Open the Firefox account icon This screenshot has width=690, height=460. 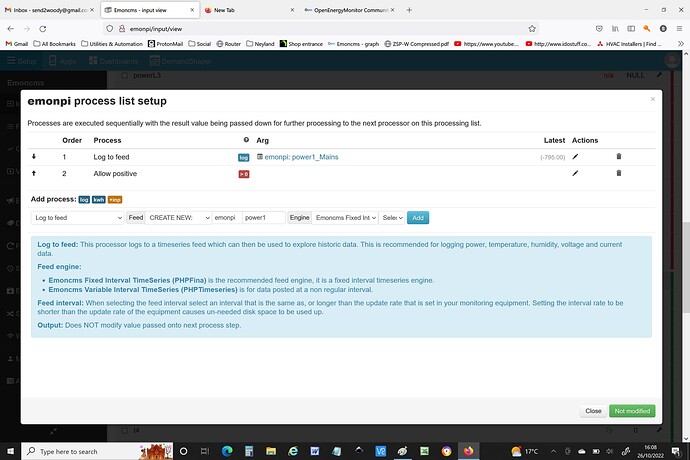point(663,29)
